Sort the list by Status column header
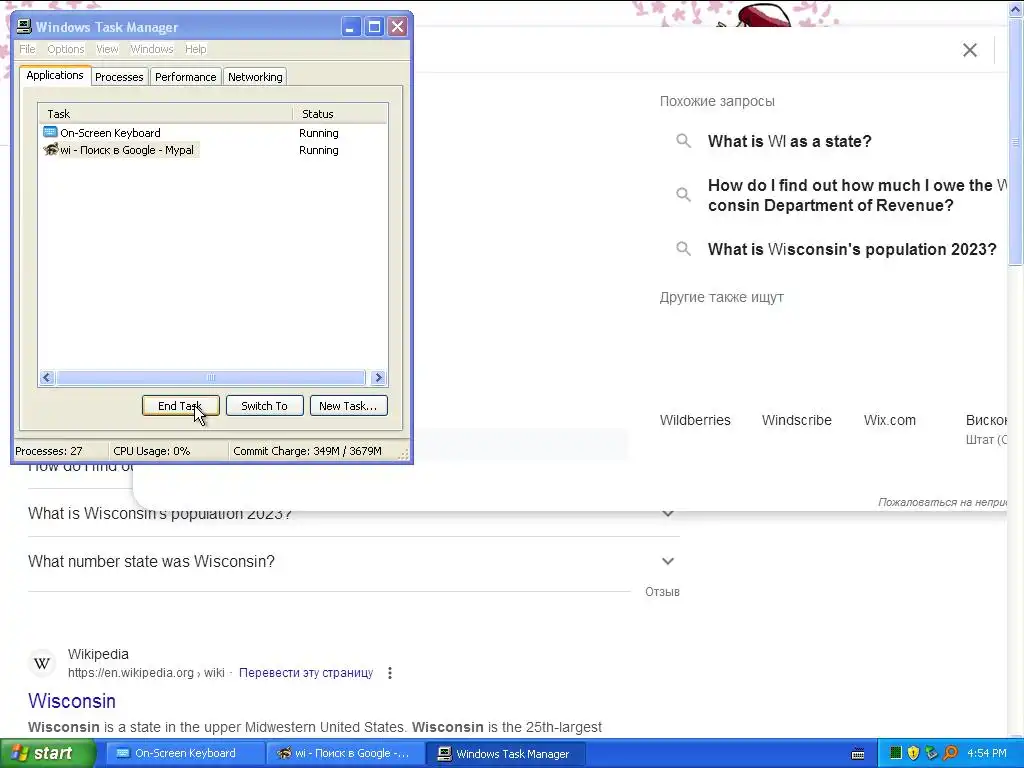 coord(340,114)
